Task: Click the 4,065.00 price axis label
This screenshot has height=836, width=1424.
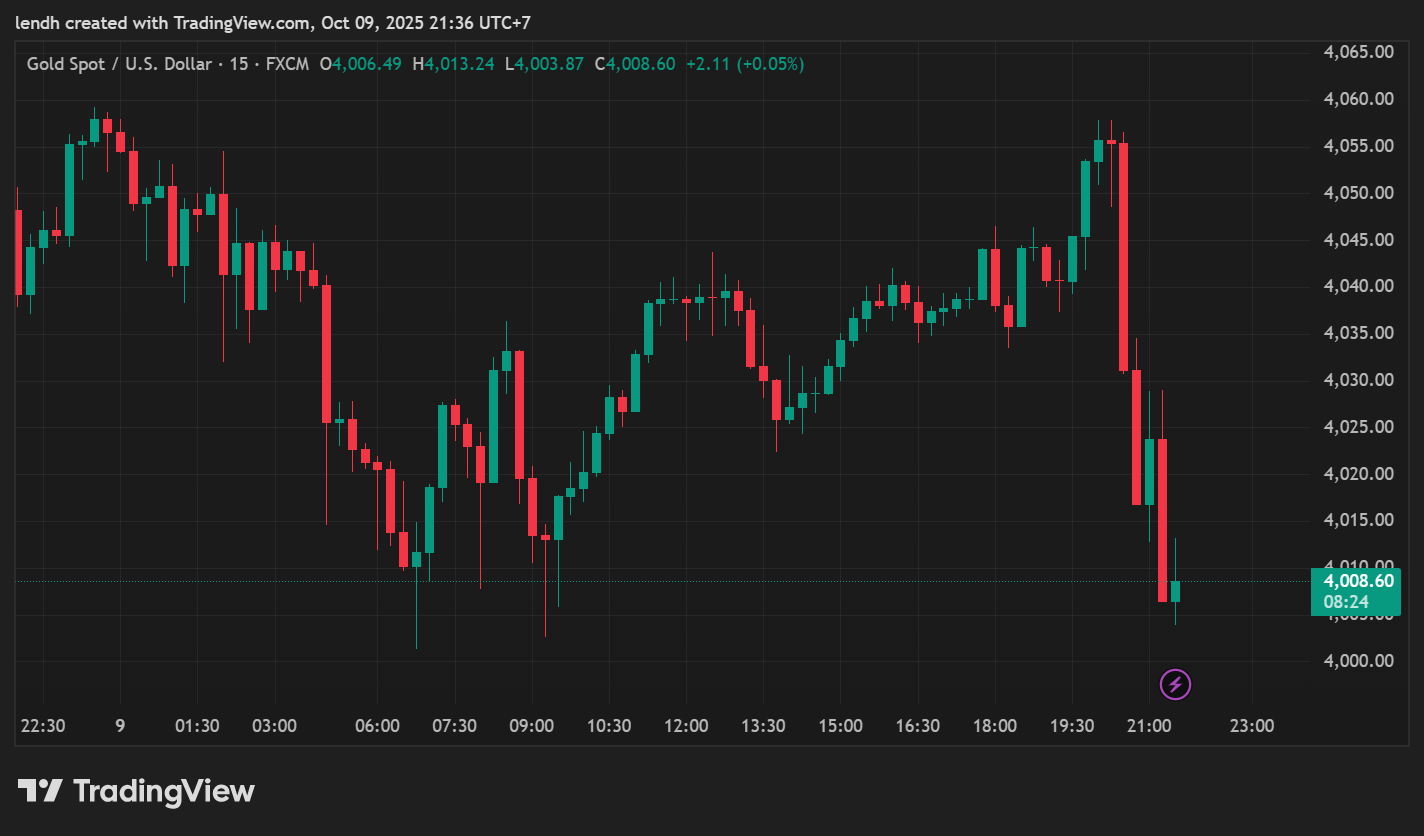Action: 1358,52
